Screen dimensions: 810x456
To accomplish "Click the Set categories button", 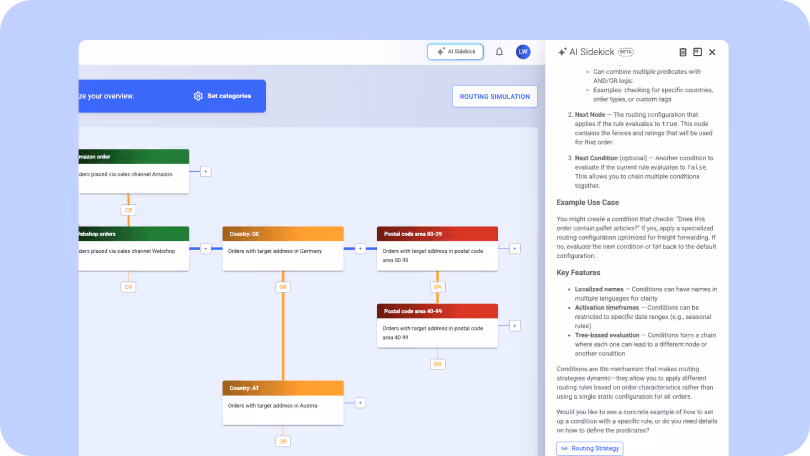I will tap(222, 96).
